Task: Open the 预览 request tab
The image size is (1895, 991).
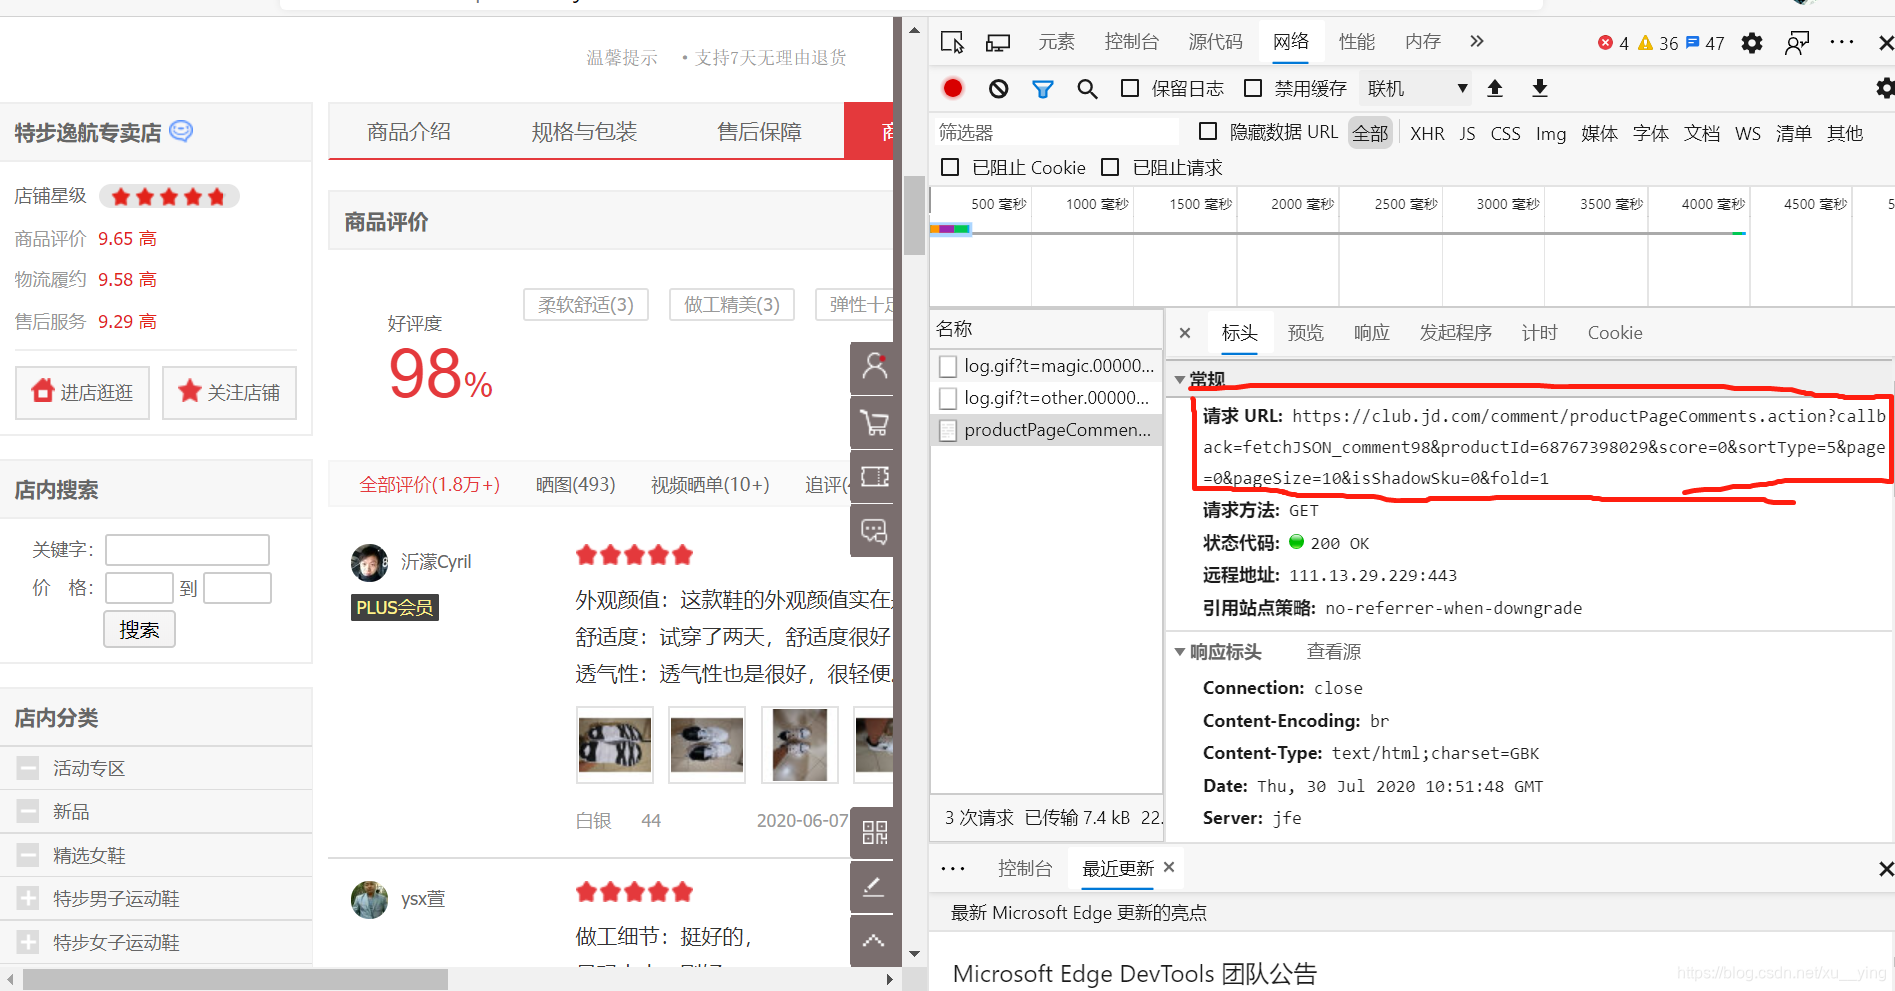Action: pos(1305,333)
